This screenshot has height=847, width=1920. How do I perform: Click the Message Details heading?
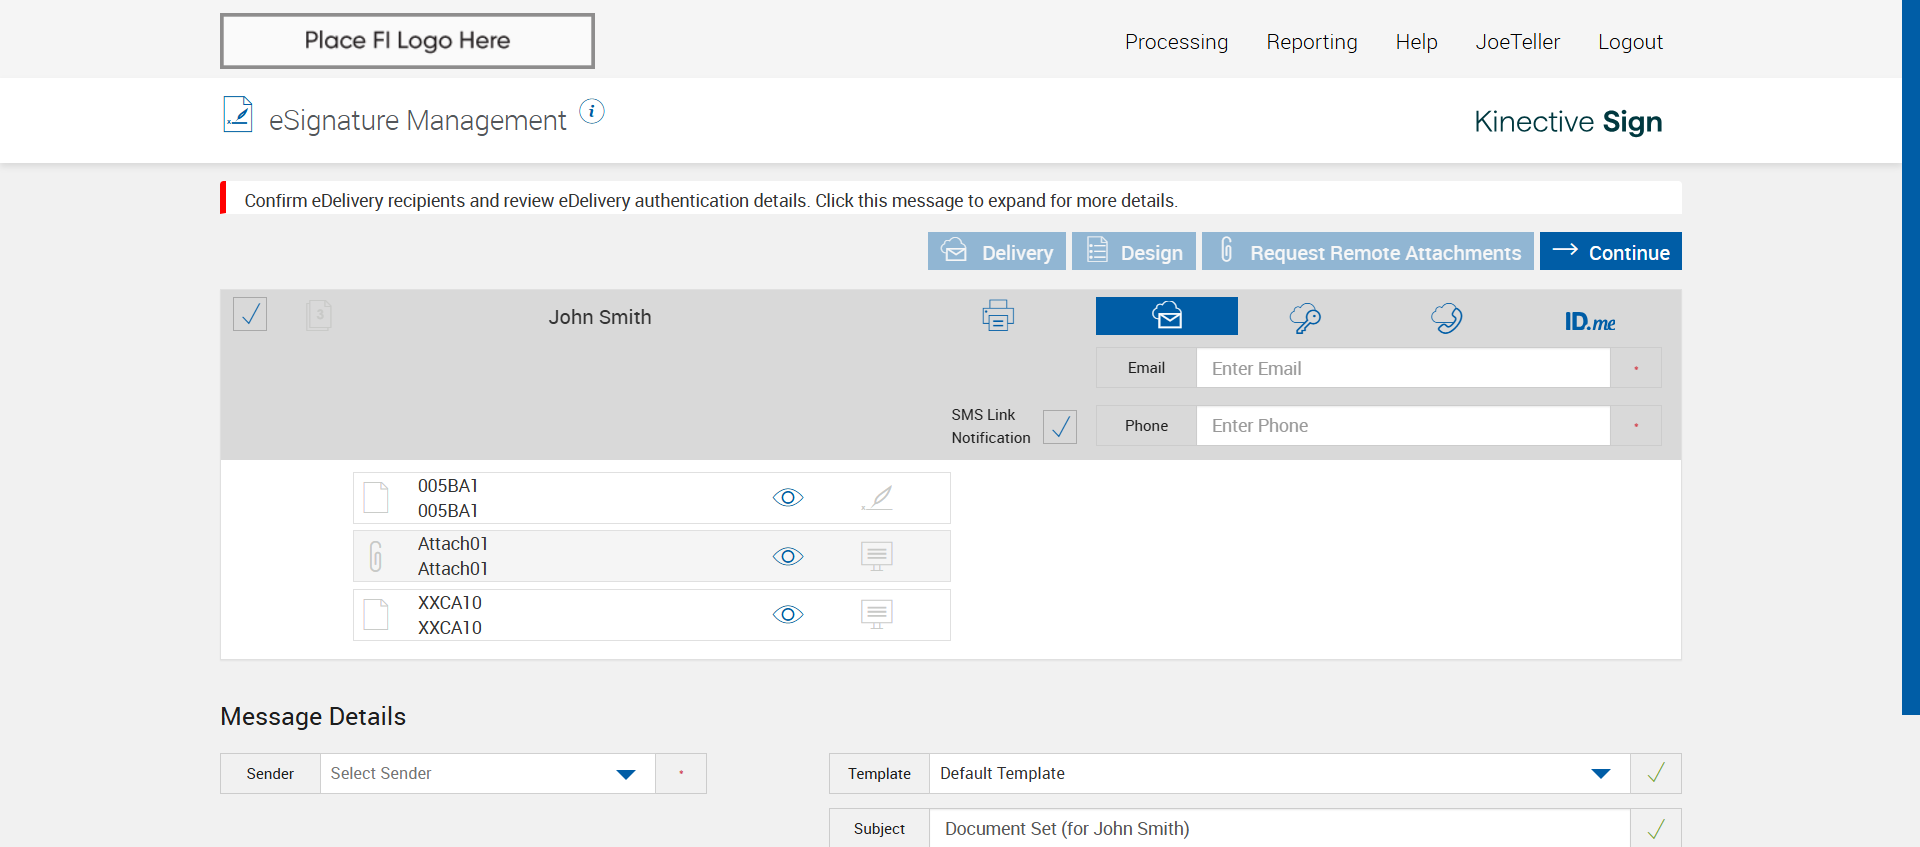pyautogui.click(x=313, y=716)
